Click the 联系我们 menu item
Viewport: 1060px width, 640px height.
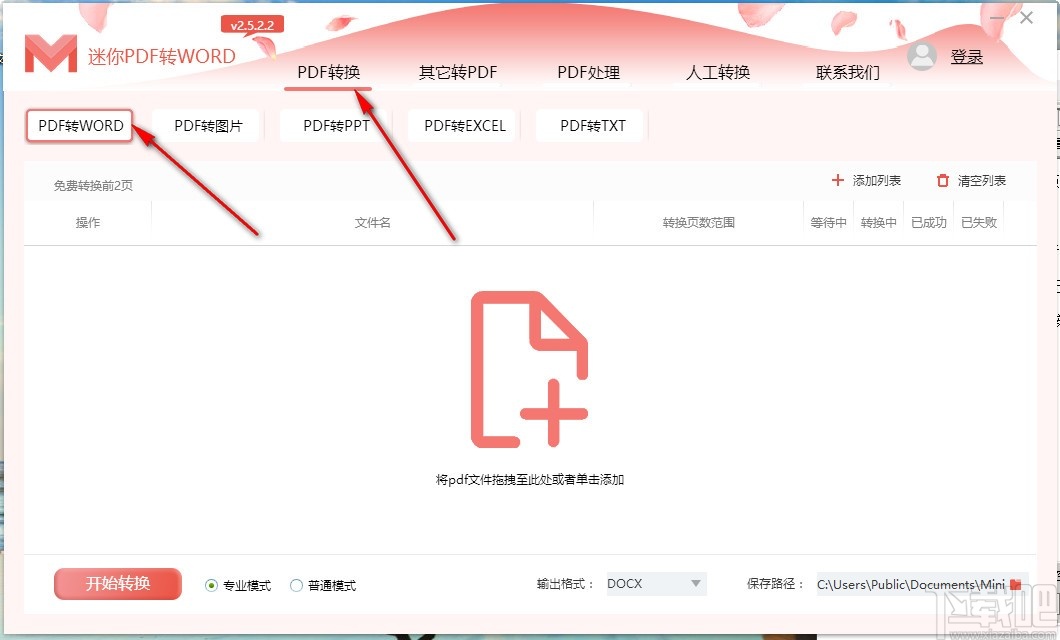[848, 72]
